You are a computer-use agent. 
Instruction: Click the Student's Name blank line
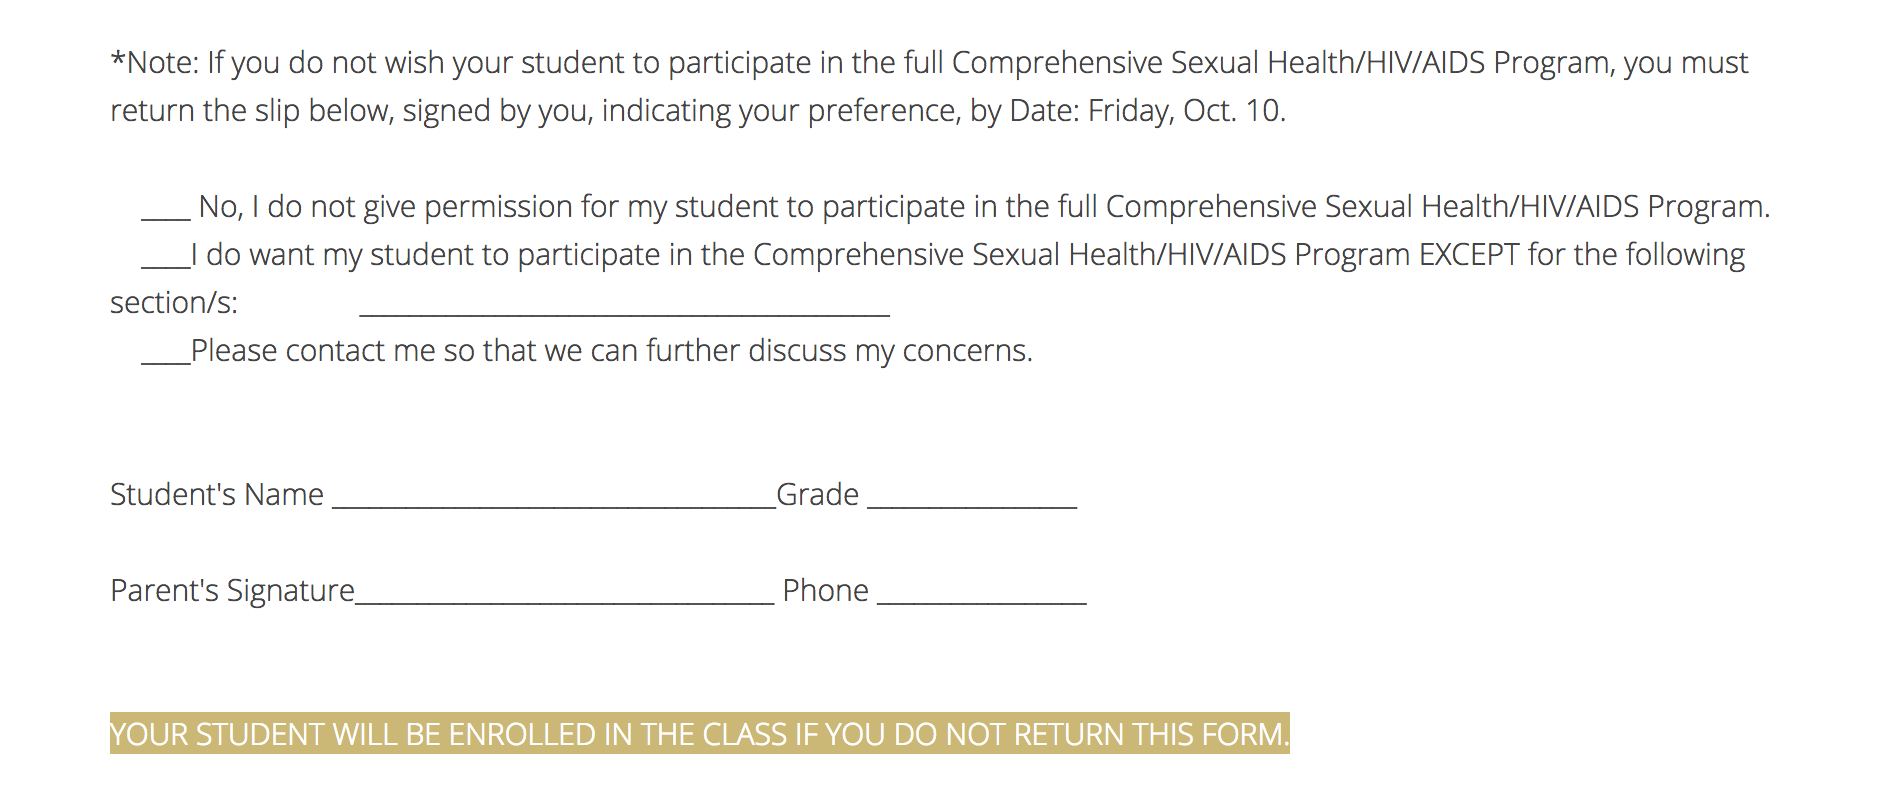coord(554,504)
